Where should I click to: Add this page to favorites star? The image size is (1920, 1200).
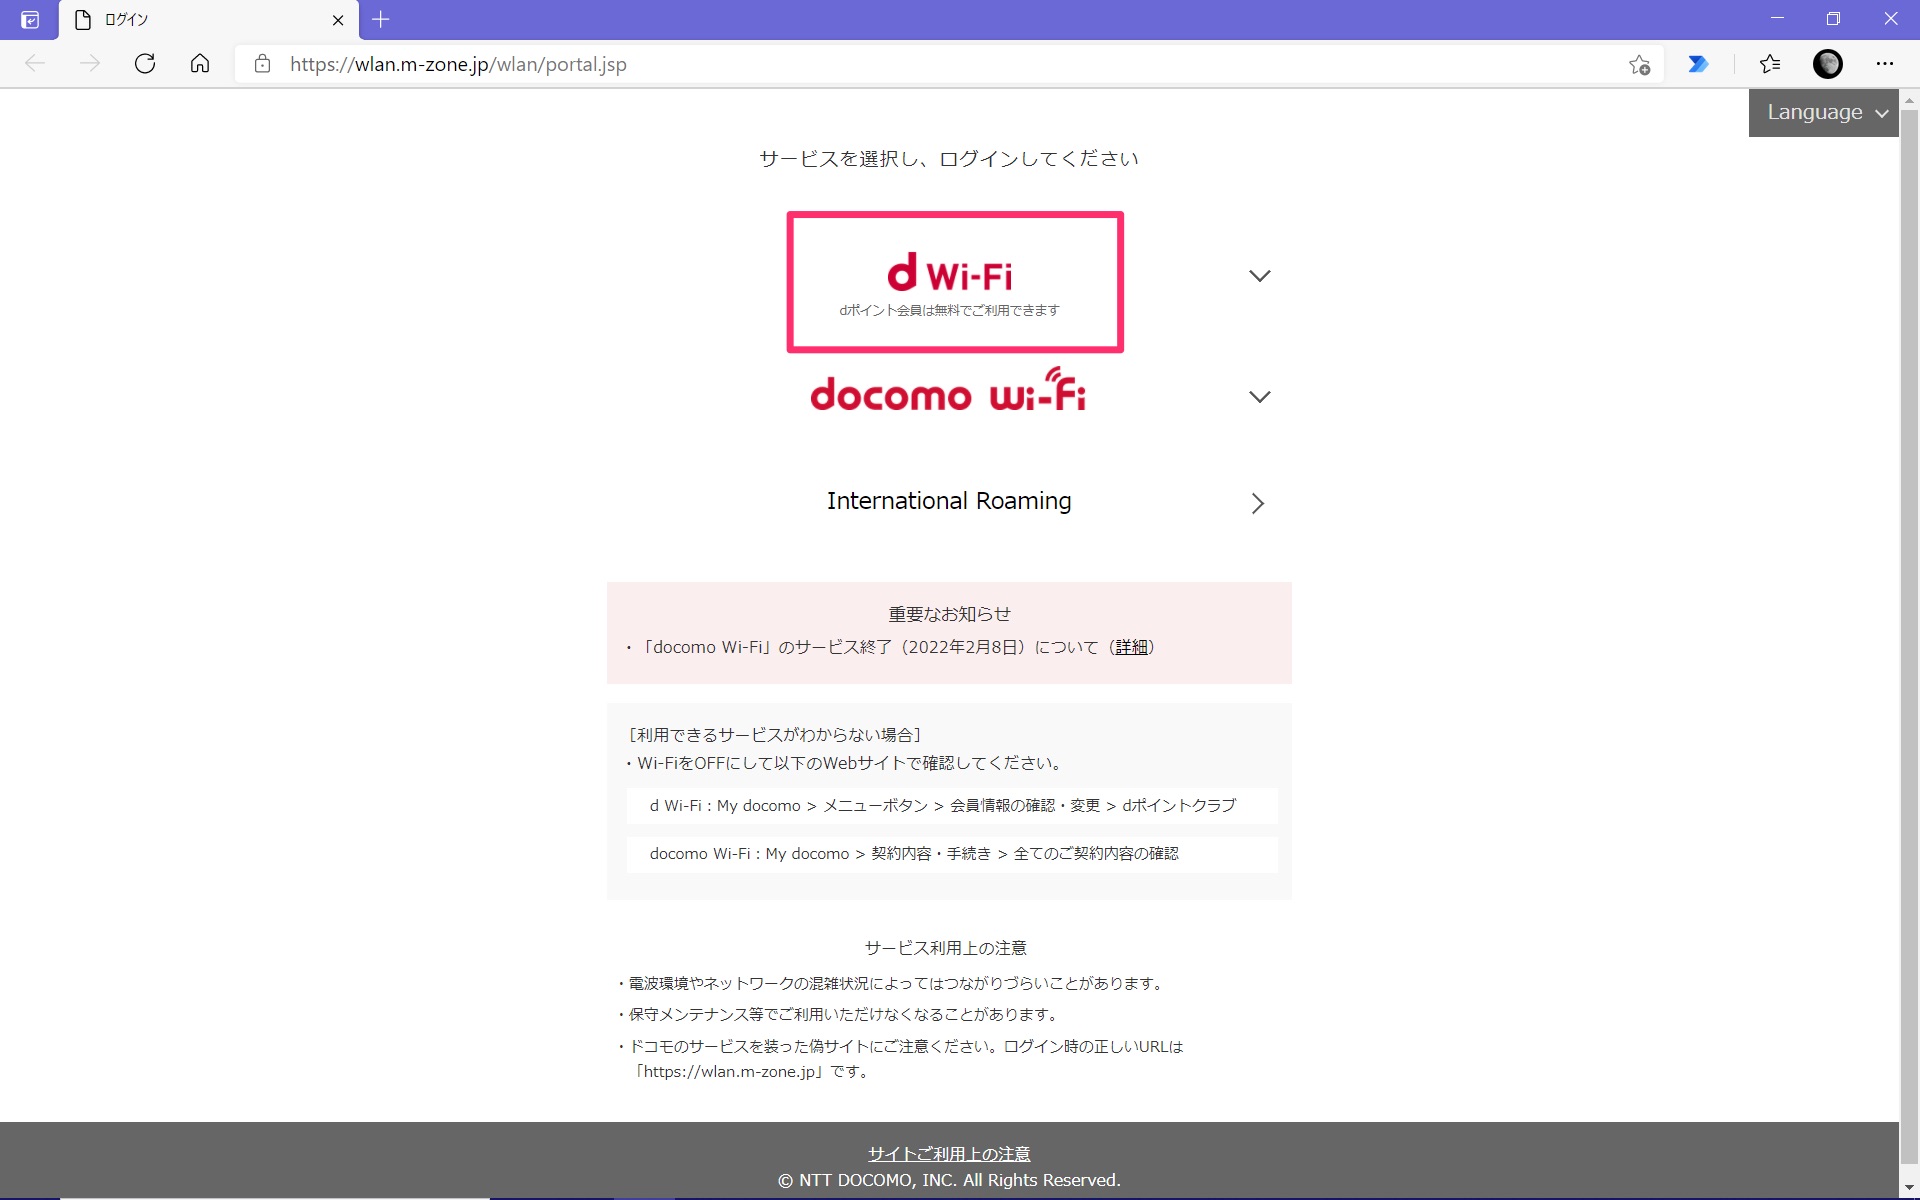click(1639, 65)
